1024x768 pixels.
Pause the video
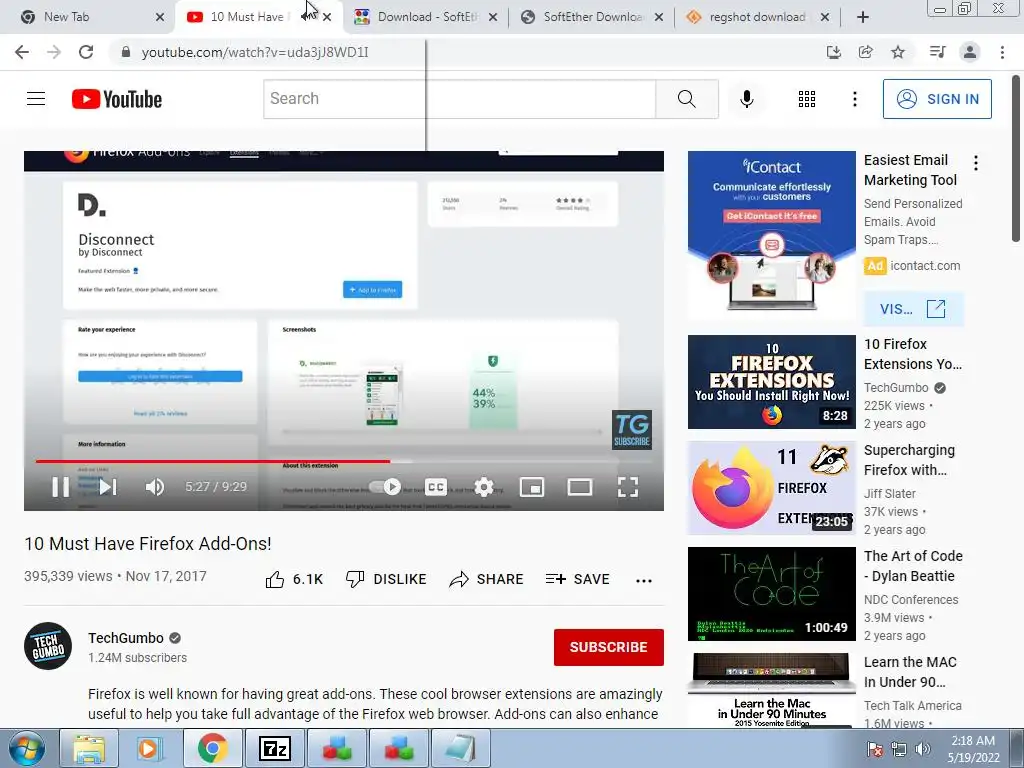pos(61,487)
